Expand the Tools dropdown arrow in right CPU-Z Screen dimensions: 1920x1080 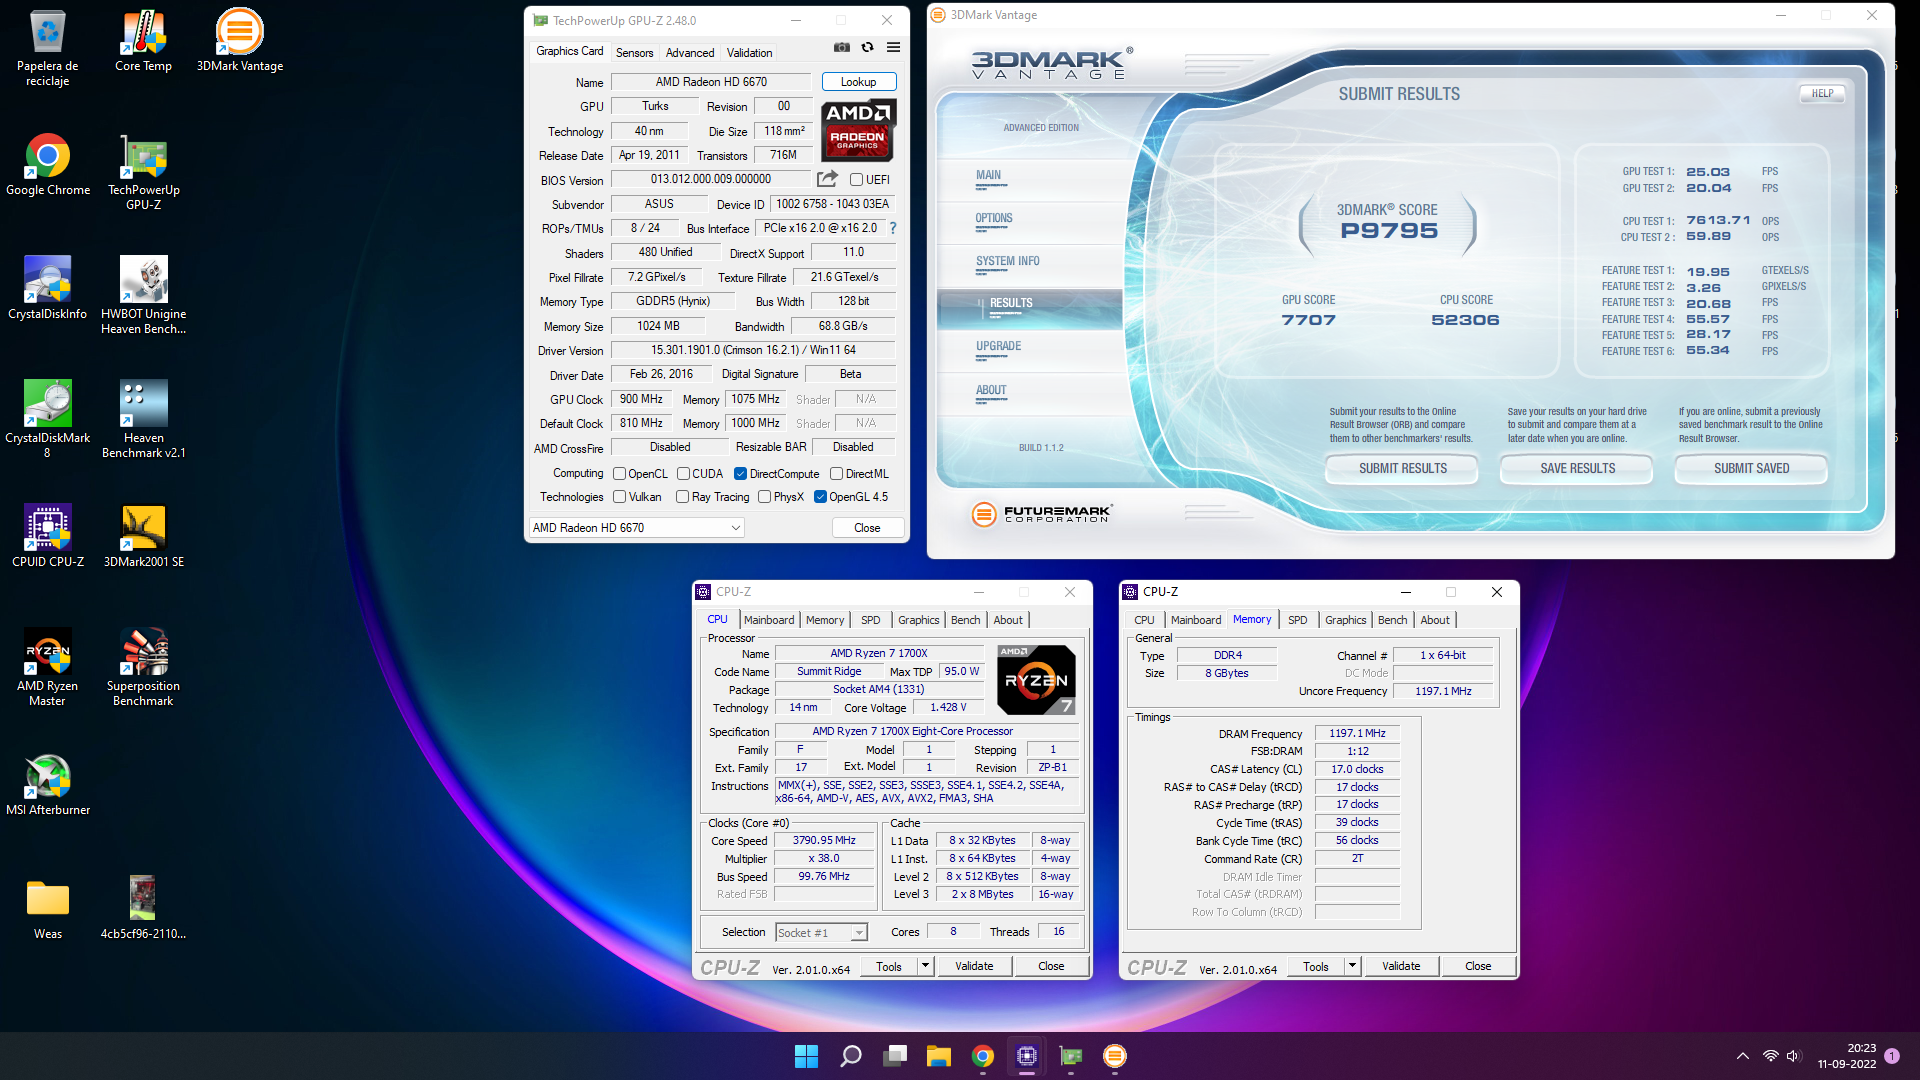1352,966
